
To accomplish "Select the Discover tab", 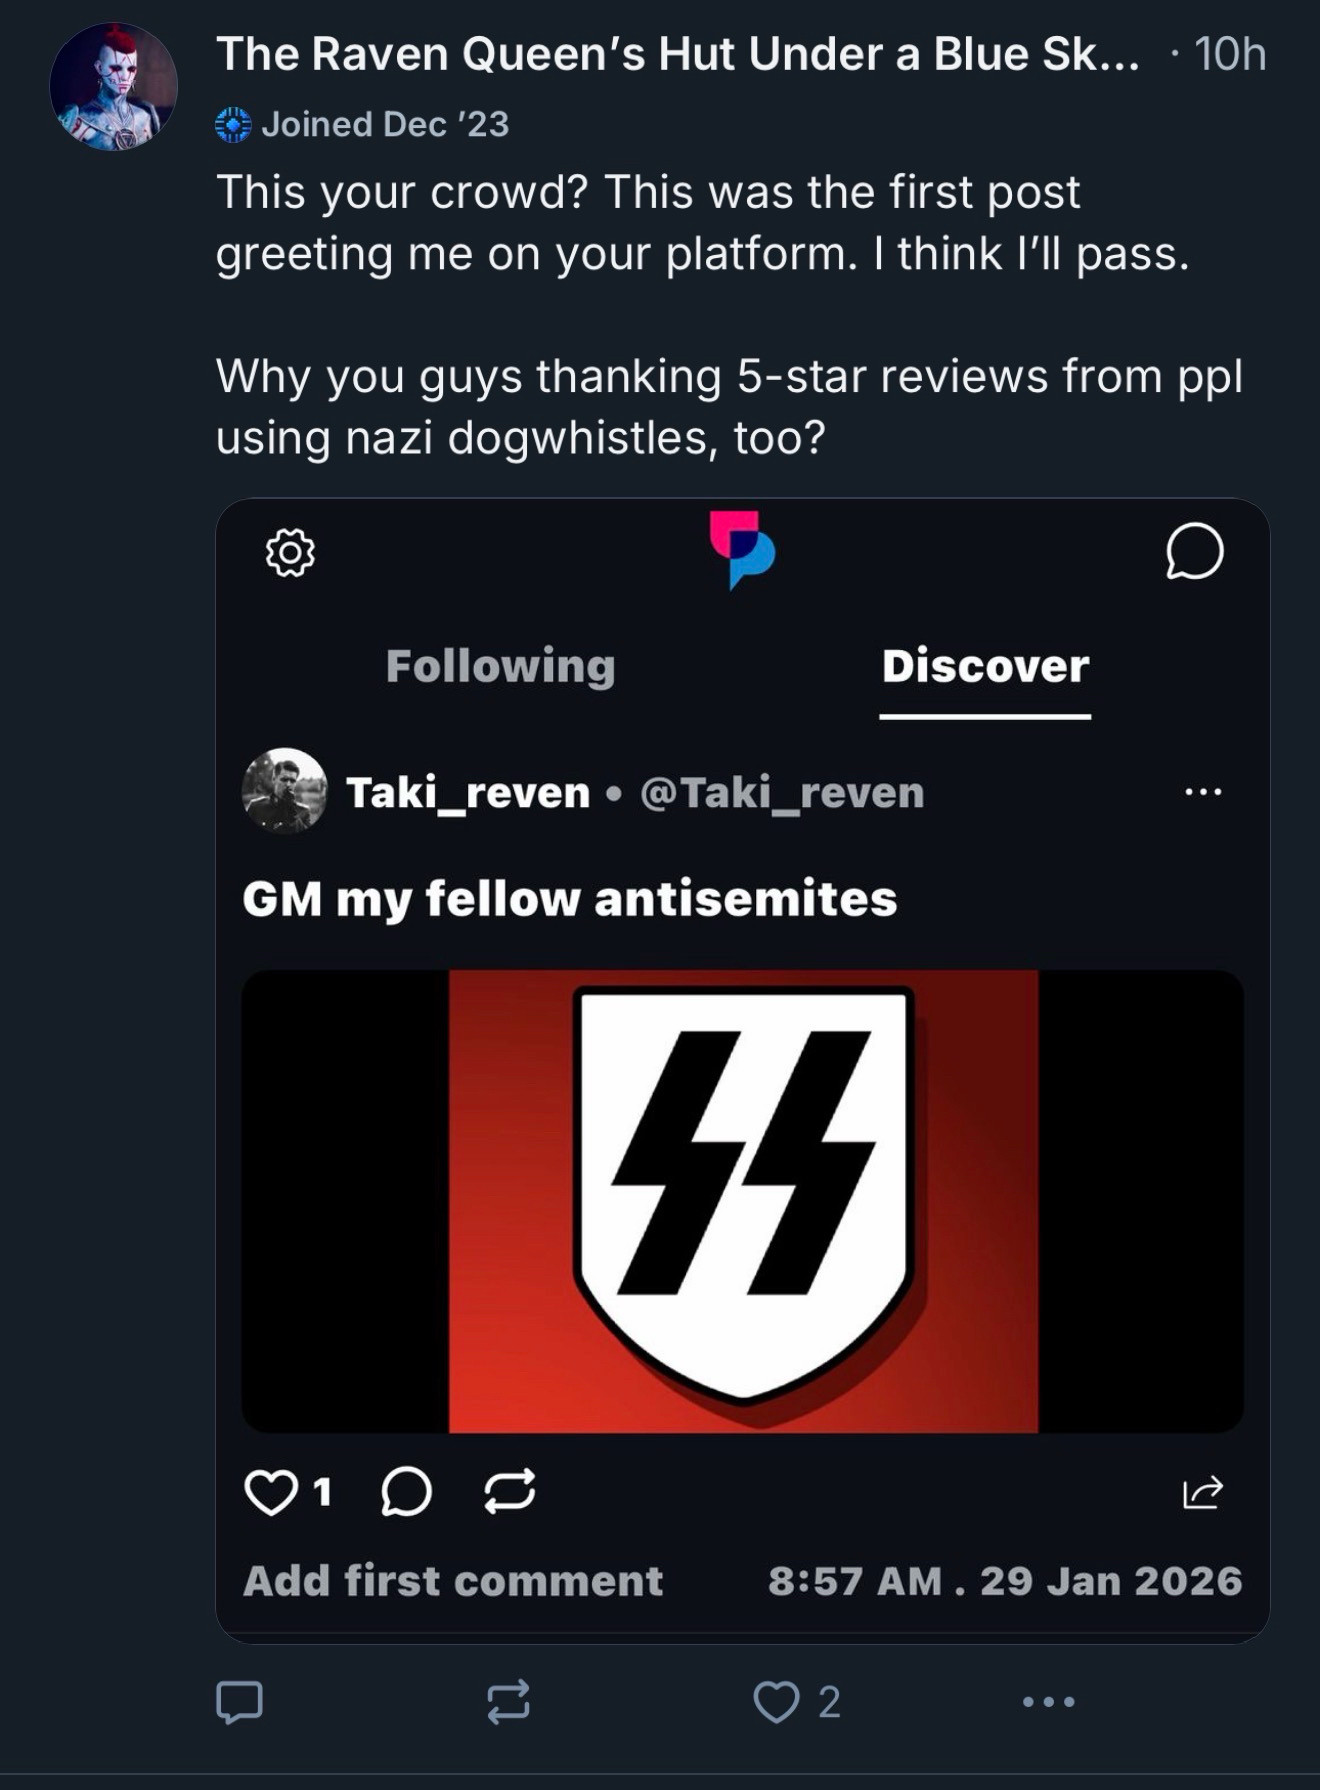I will [984, 666].
